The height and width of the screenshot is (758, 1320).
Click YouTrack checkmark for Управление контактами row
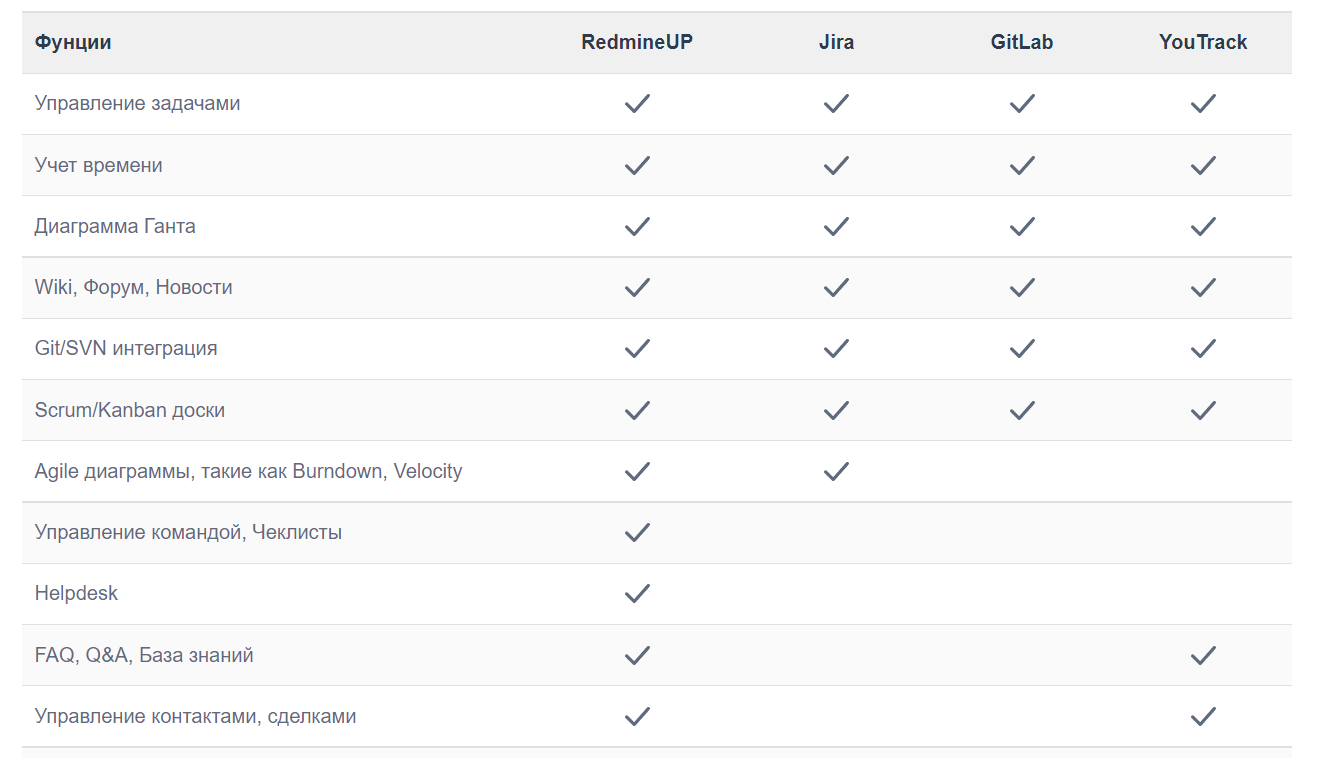tap(1203, 716)
